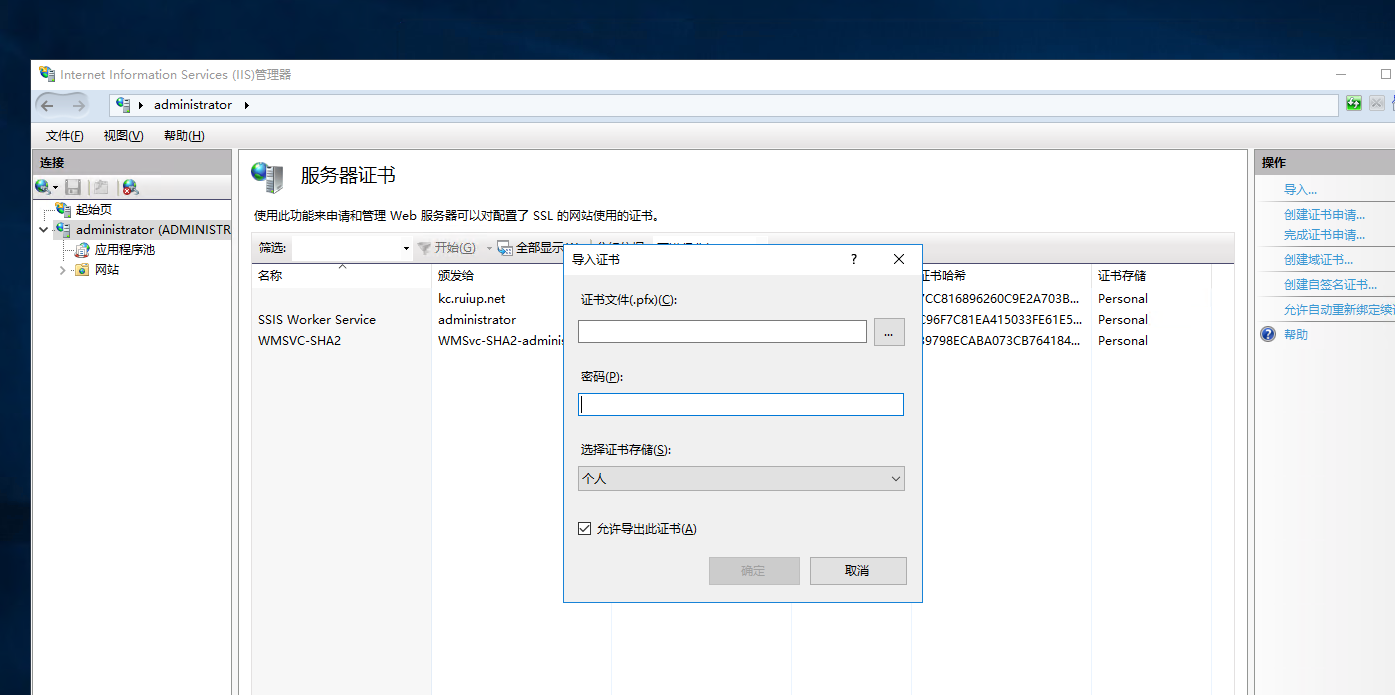
Task: Click the 全部显示 show all filter icon
Action: click(505, 248)
